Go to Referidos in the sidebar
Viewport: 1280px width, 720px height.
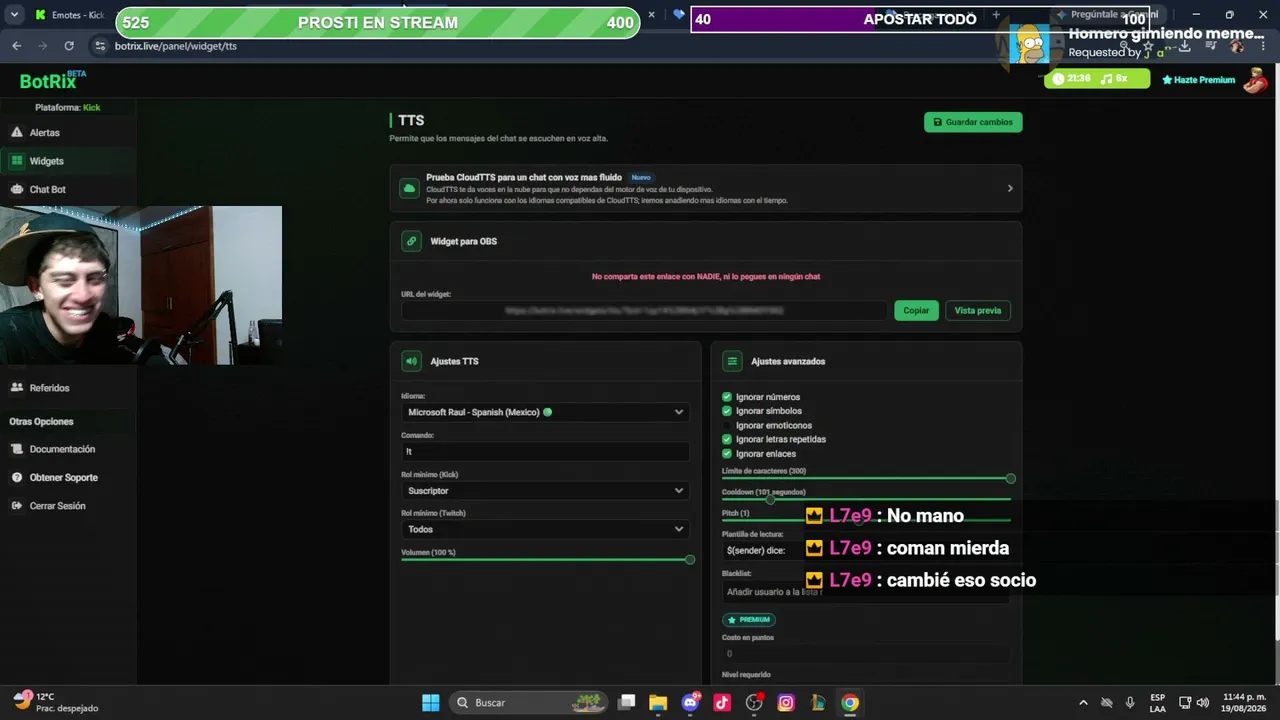pos(68,388)
